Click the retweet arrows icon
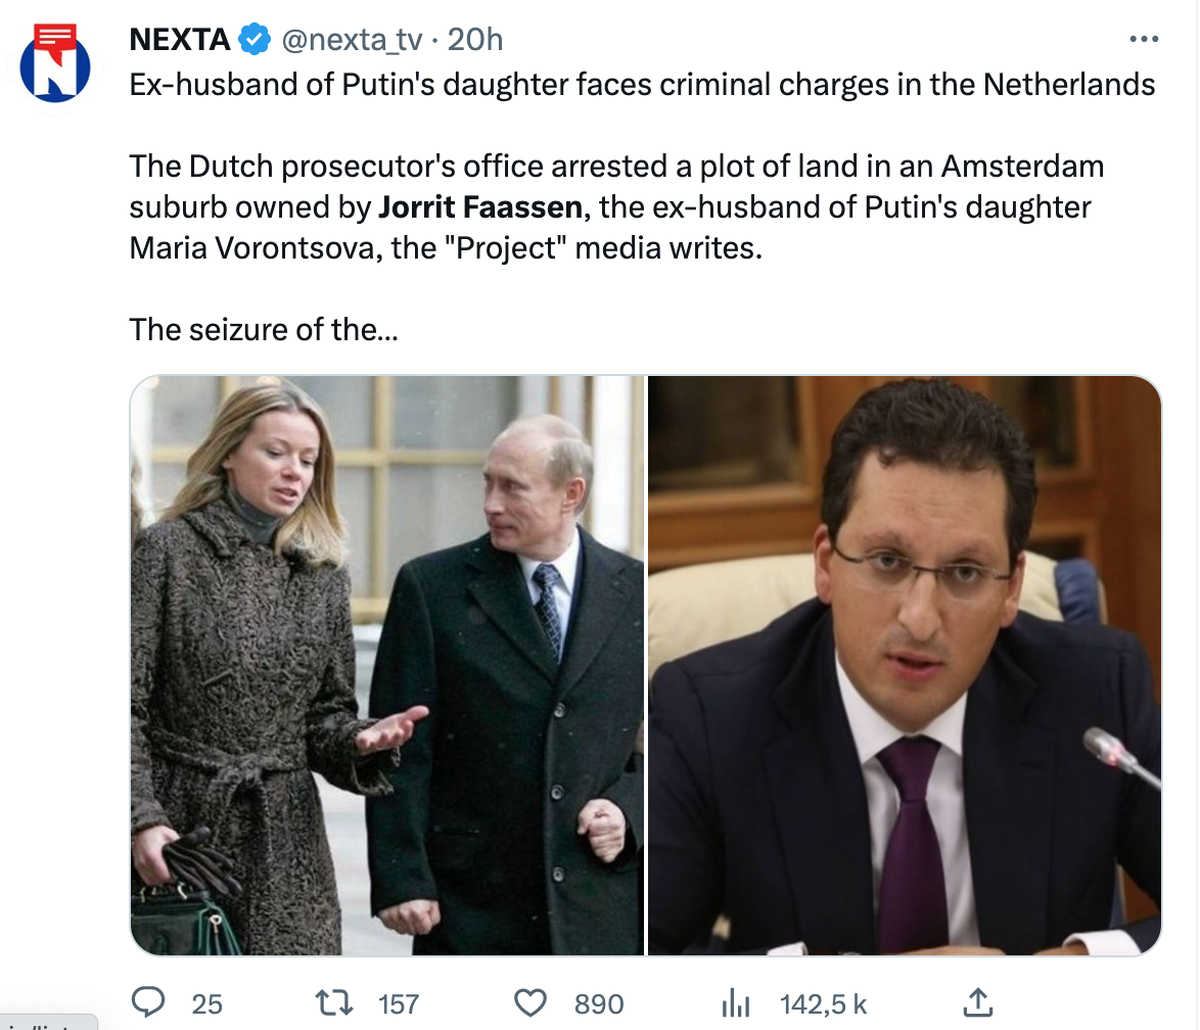Screen dimensions: 1200x1030 327,1002
